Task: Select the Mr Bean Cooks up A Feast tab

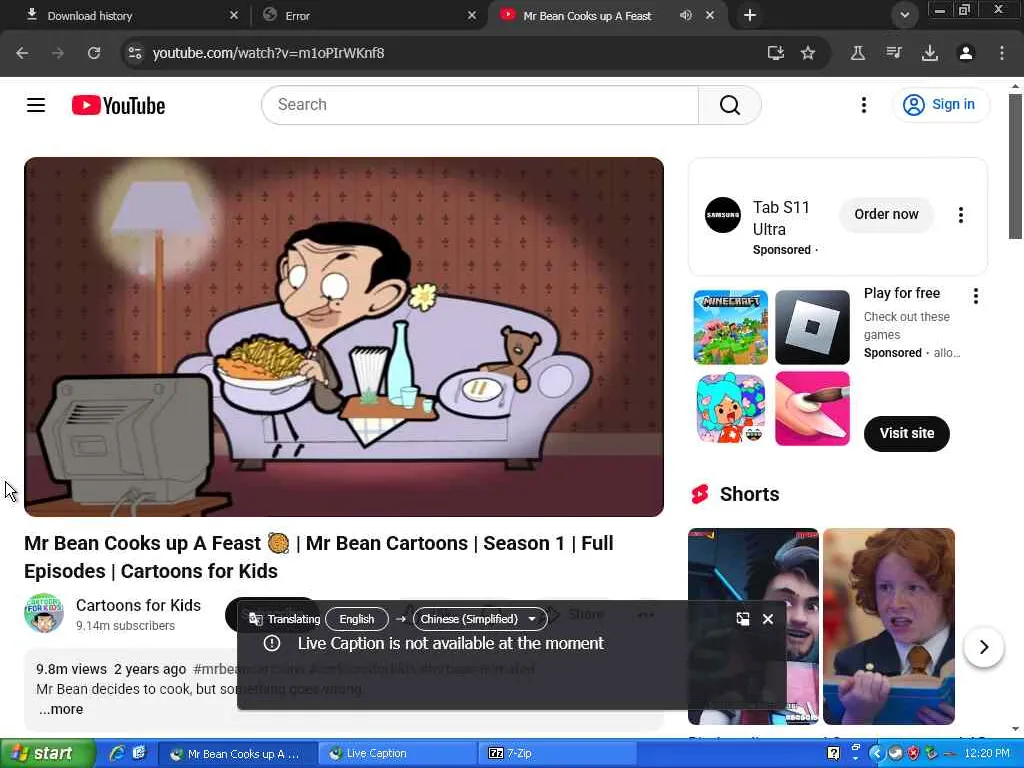Action: (587, 16)
